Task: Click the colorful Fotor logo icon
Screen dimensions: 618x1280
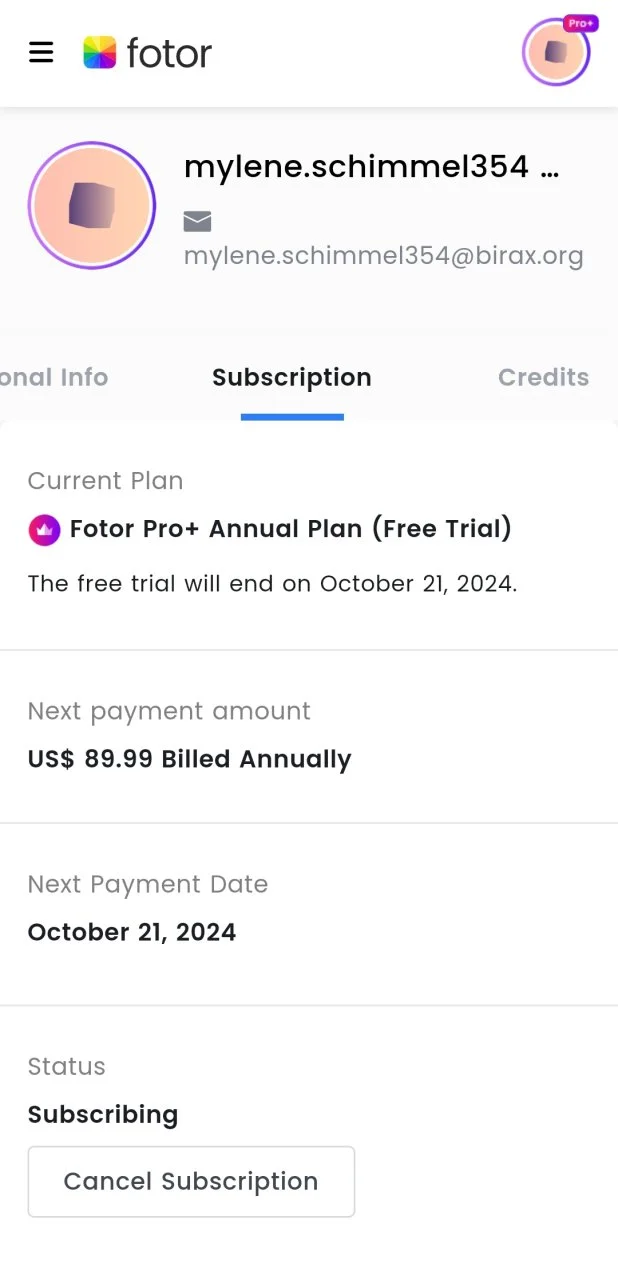Action: pyautogui.click(x=99, y=52)
